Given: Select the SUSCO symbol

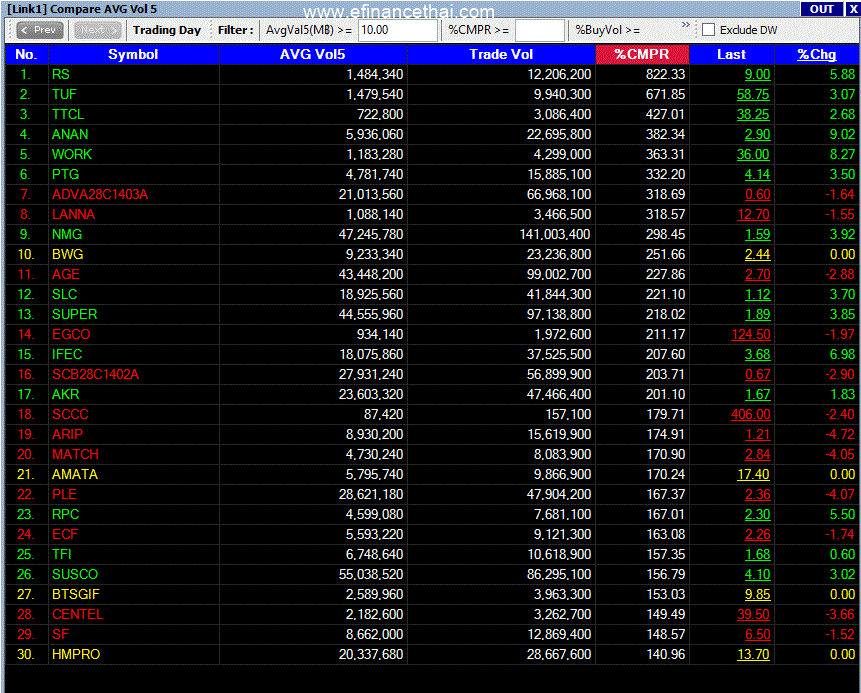Looking at the screenshot, I should [x=75, y=574].
